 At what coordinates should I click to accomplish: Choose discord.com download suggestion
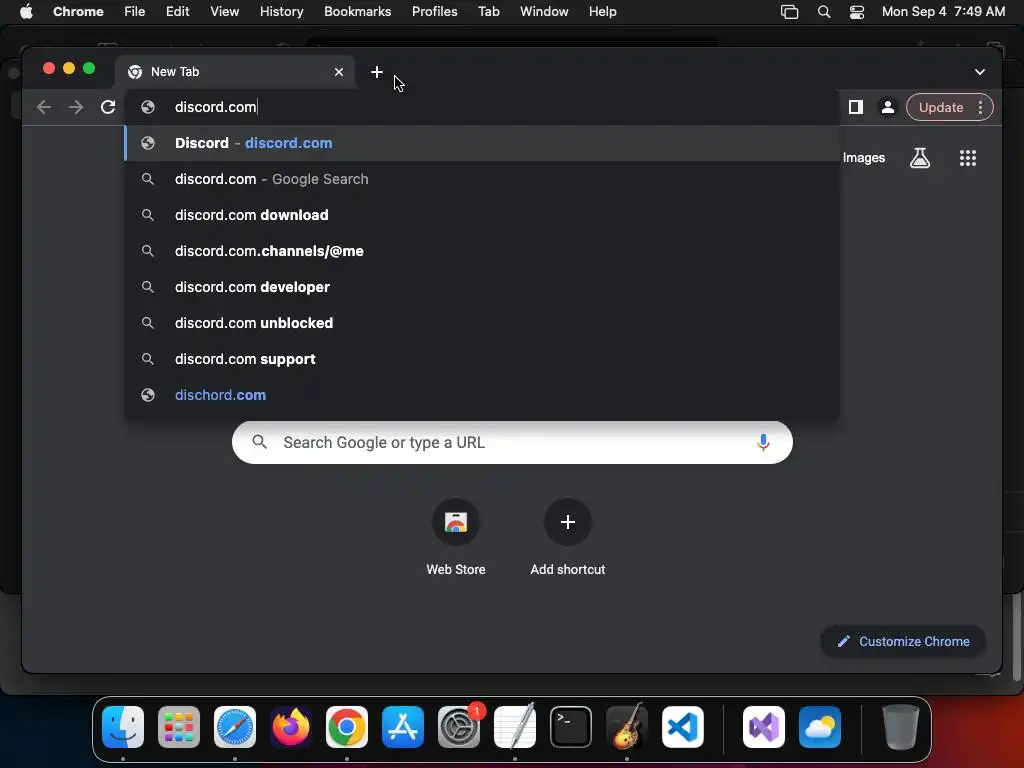[x=482, y=215]
